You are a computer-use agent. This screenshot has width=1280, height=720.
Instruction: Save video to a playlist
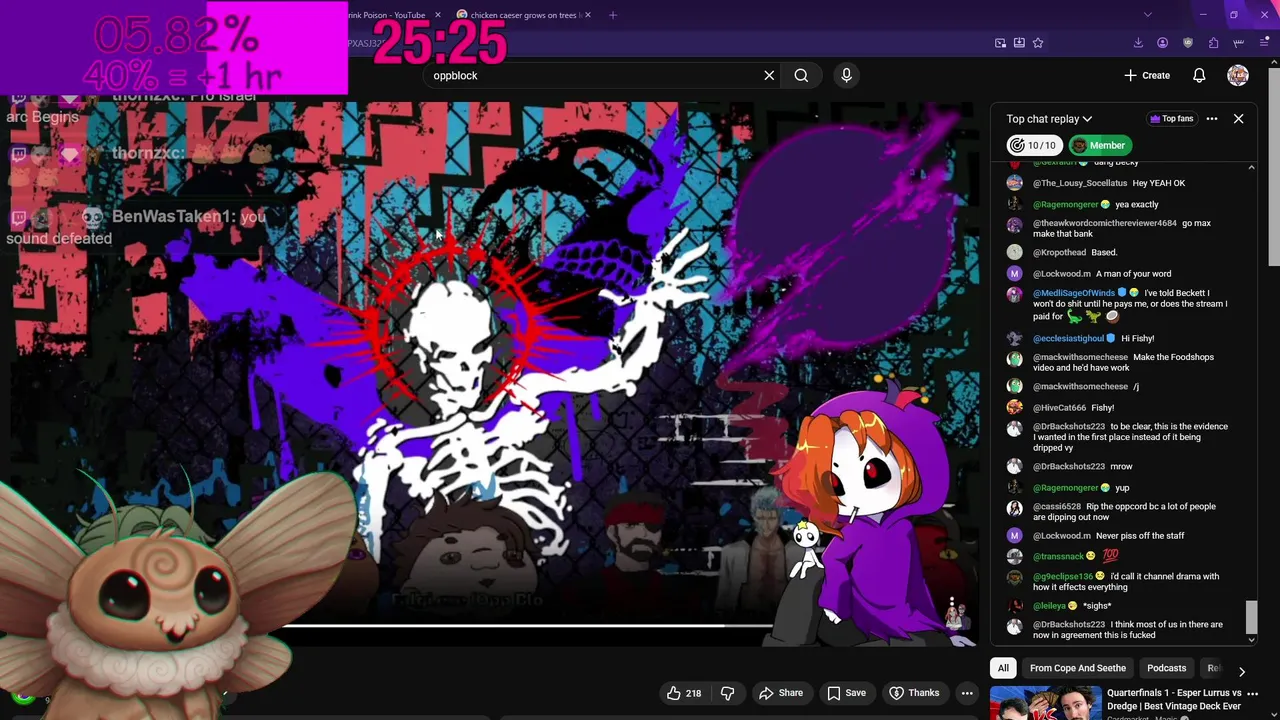(846, 693)
